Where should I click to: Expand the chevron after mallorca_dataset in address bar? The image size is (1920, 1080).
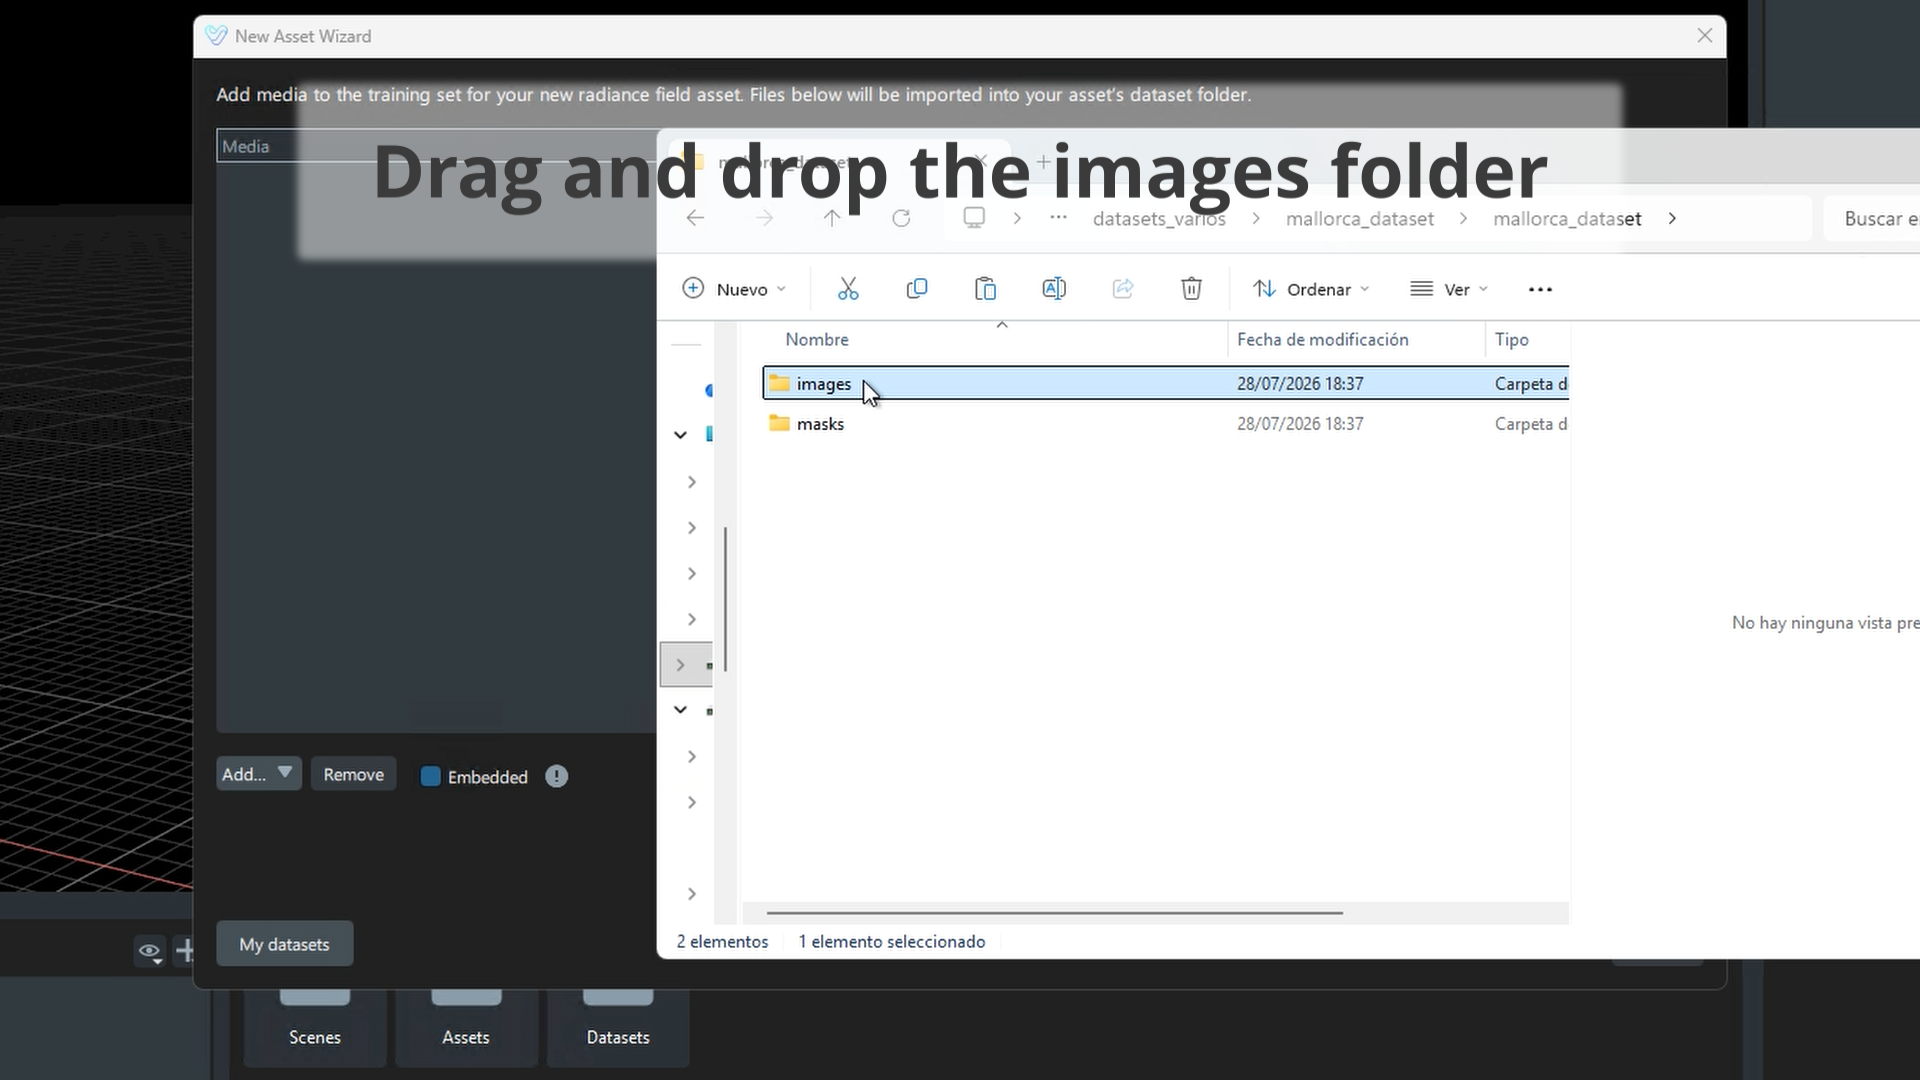(x=1672, y=218)
